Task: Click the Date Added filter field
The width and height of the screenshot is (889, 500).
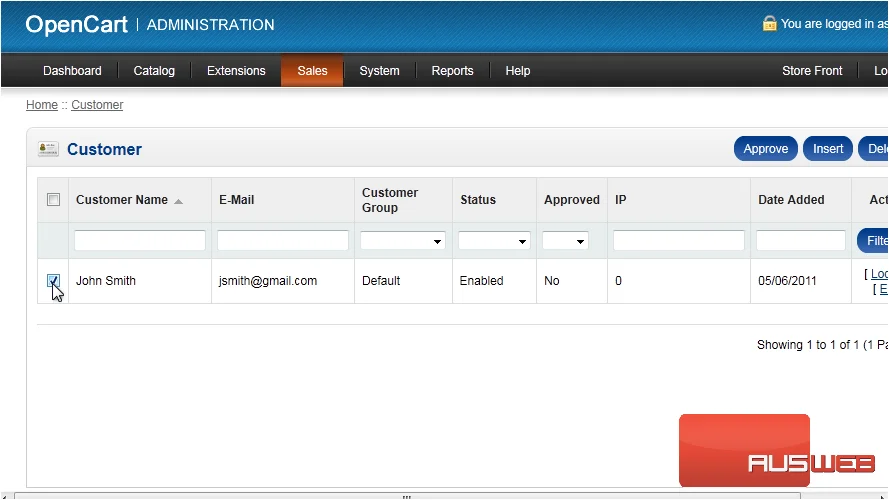Action: pyautogui.click(x=801, y=240)
